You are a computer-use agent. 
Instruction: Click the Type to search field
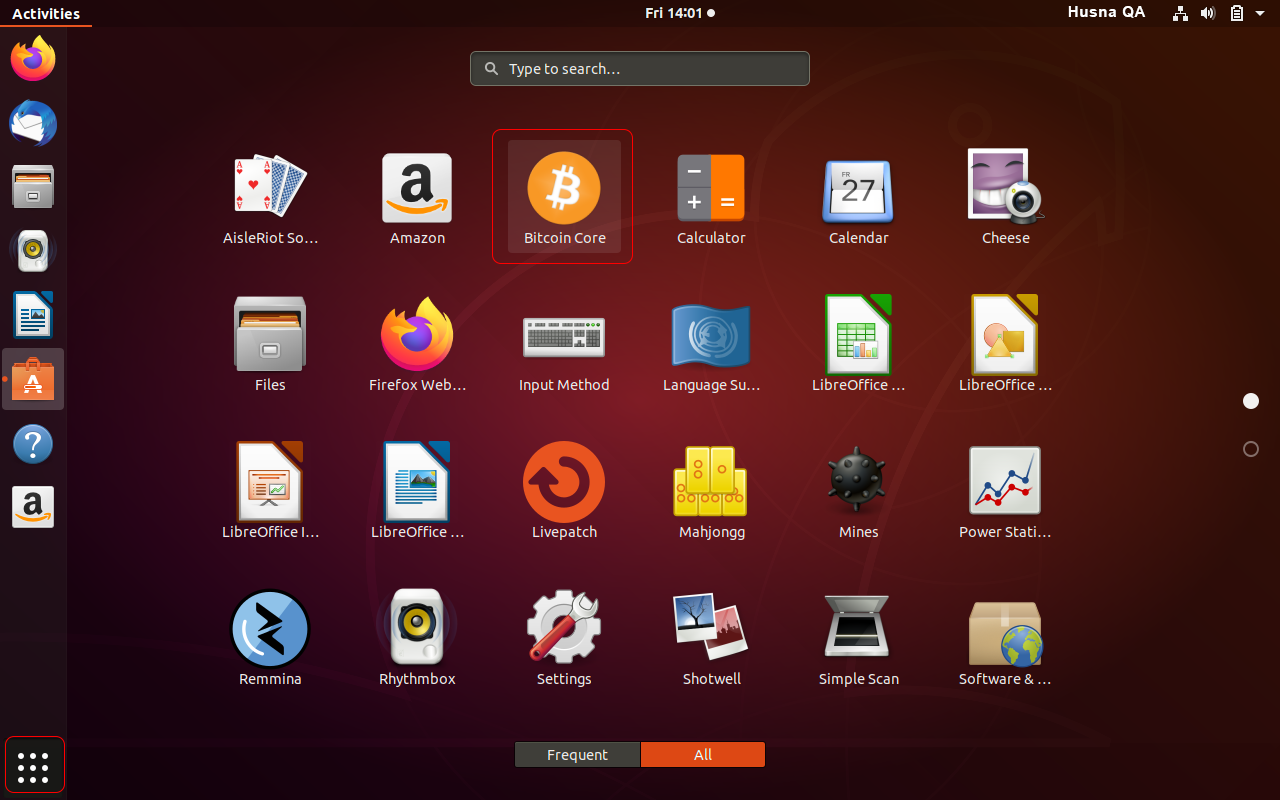point(640,69)
